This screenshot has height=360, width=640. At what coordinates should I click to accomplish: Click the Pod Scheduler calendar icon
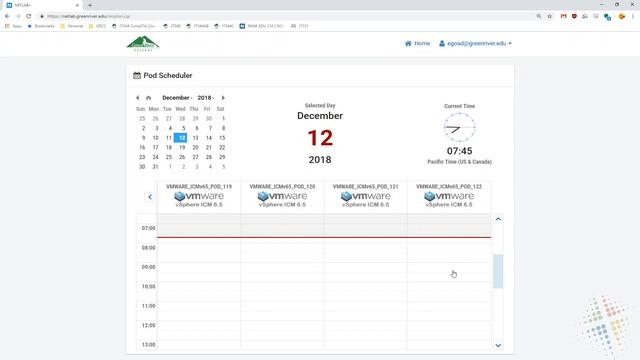[x=137, y=76]
